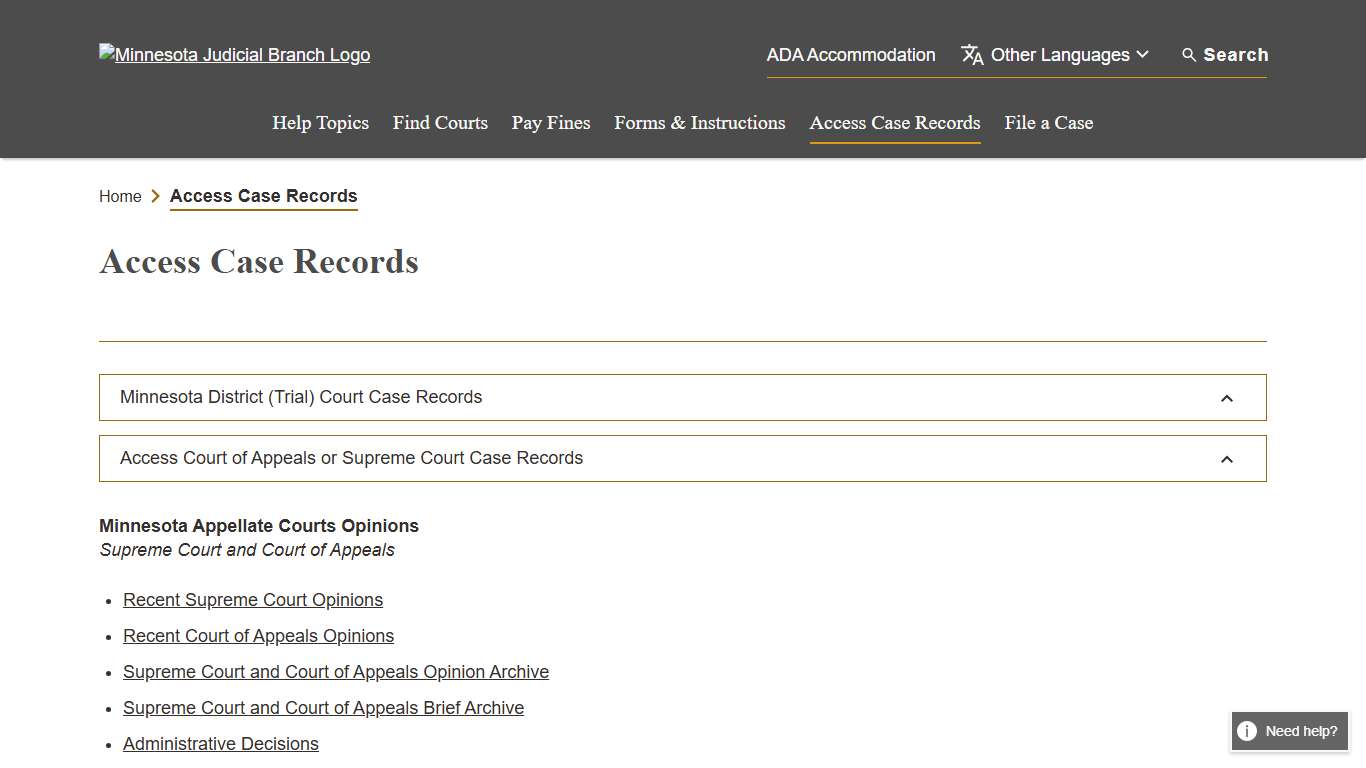Open Recent Supreme Court Opinions
Screen dimensions: 1366x768
[252, 599]
